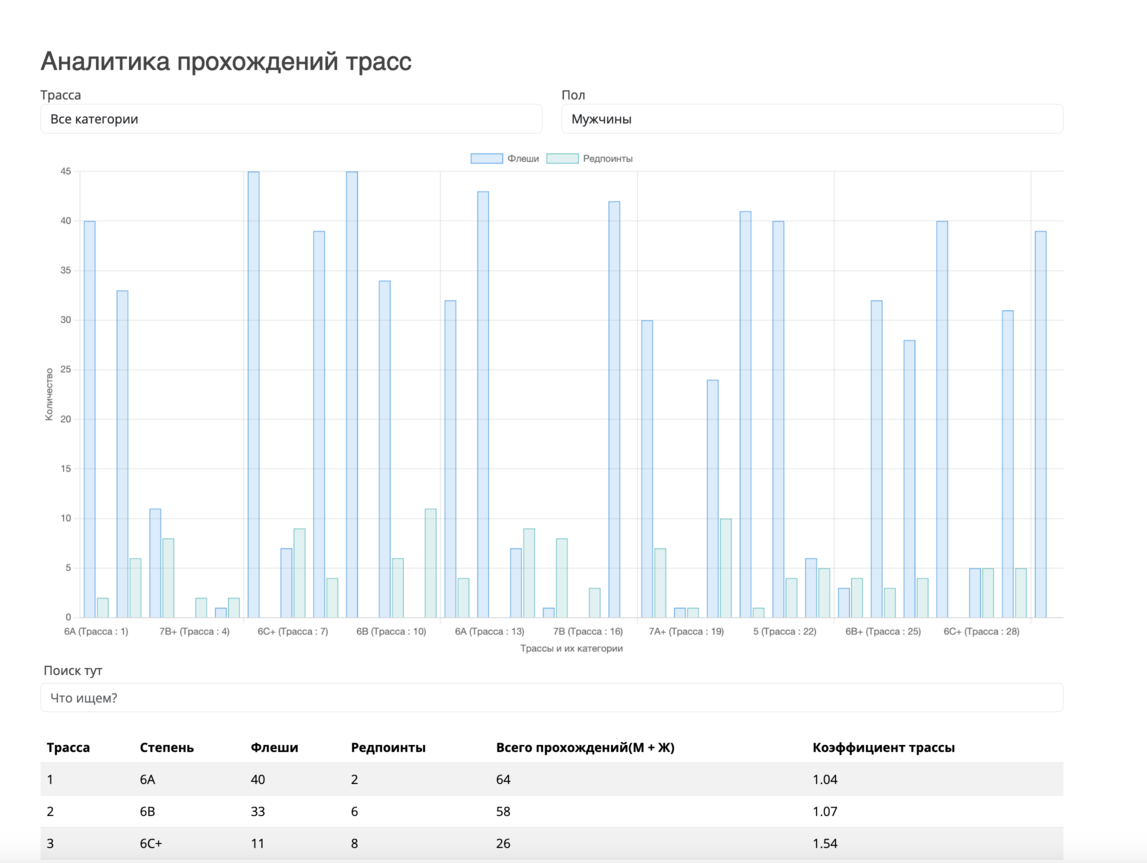Click the 6A (Трасса : 13) axis label

[x=489, y=632]
